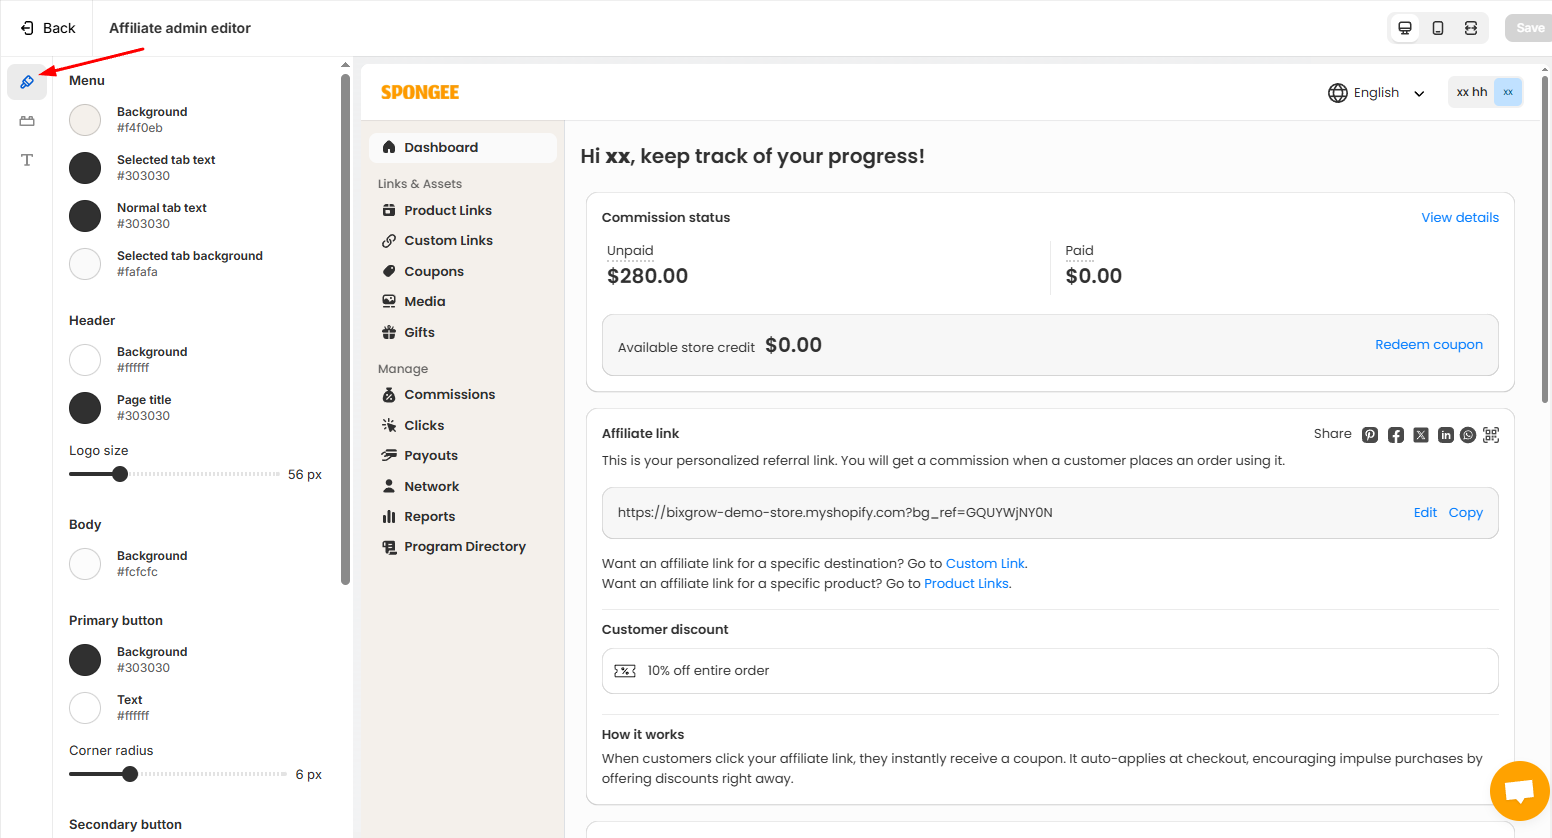Select the Commissions menu item
The height and width of the screenshot is (838, 1552).
click(449, 395)
